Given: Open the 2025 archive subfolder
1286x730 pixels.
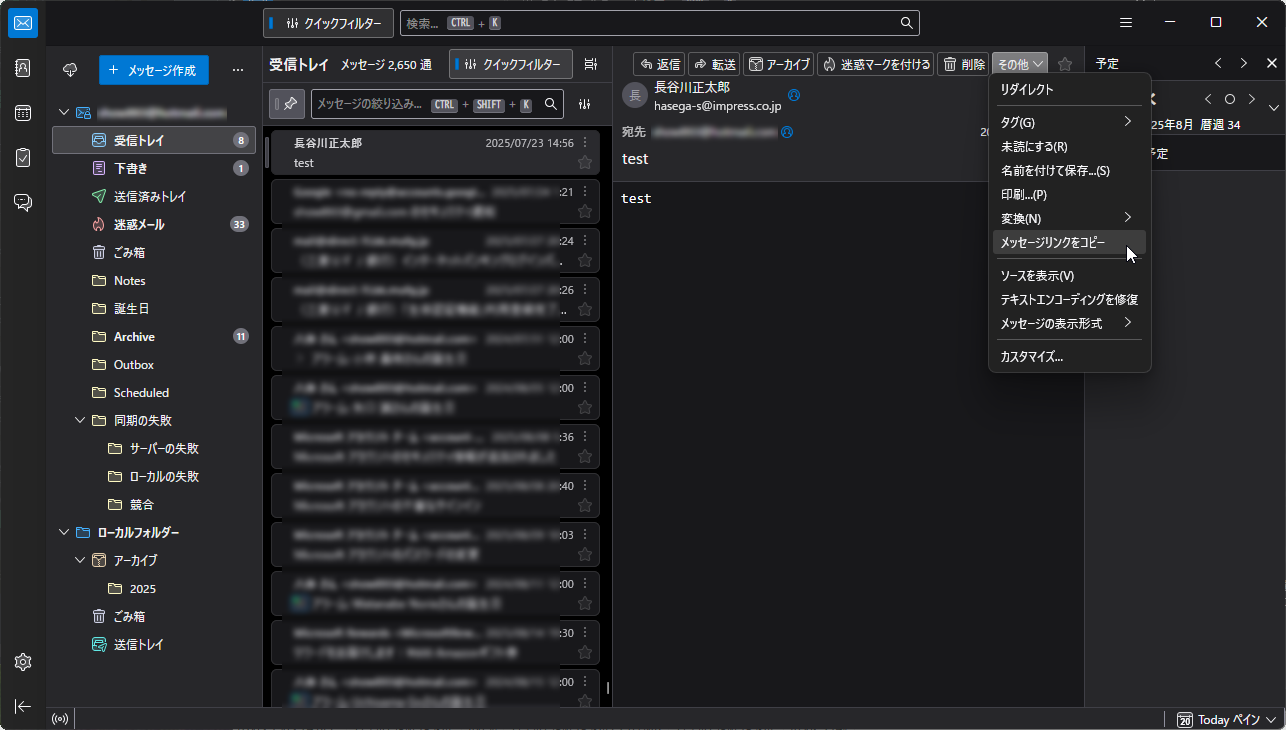Looking at the screenshot, I should [x=154, y=589].
